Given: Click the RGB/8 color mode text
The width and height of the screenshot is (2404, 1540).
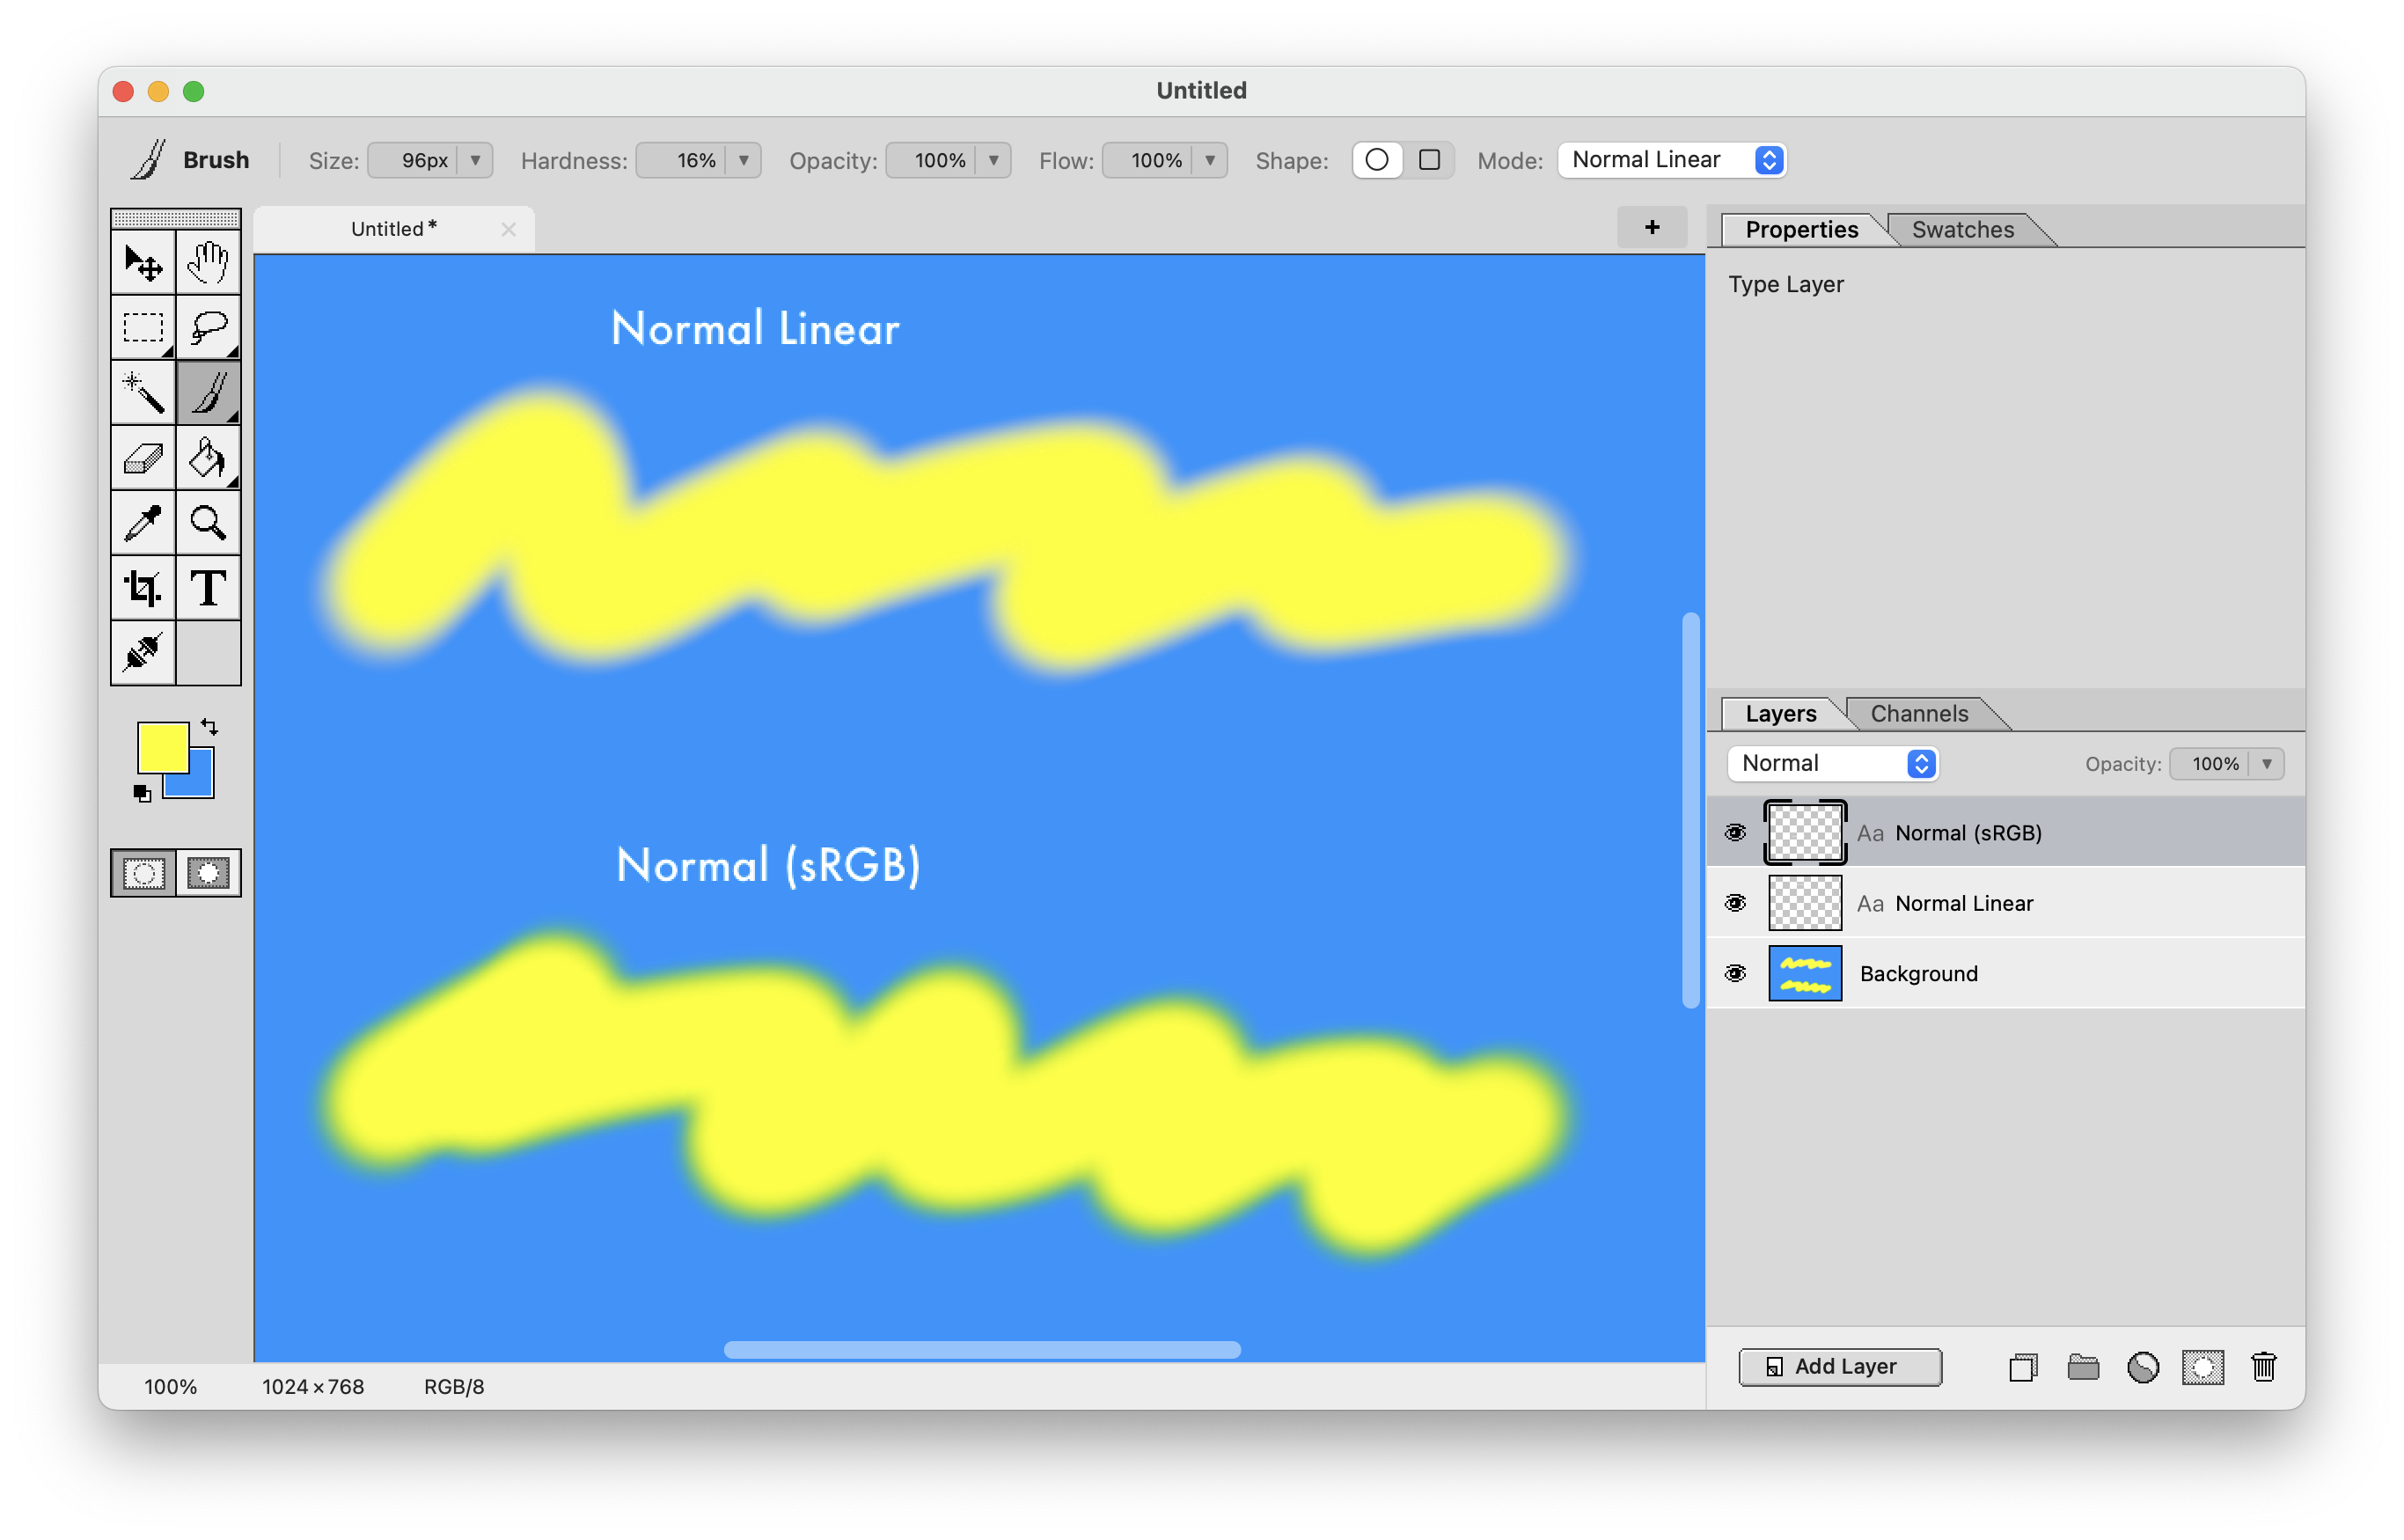Looking at the screenshot, I should pos(454,1386).
